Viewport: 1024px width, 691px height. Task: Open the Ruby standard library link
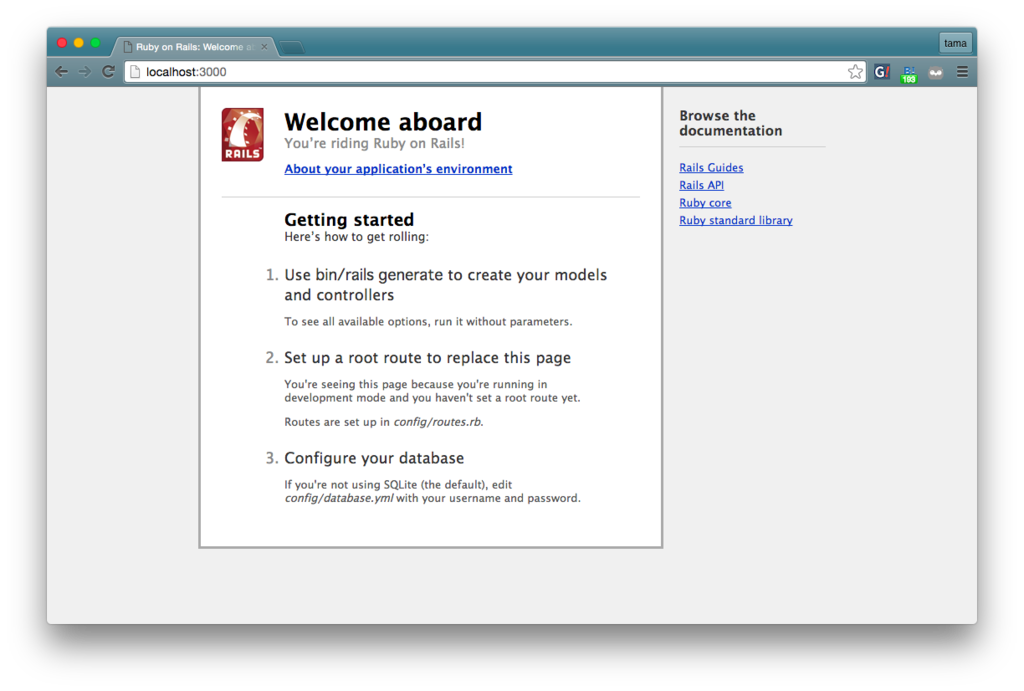coord(736,221)
